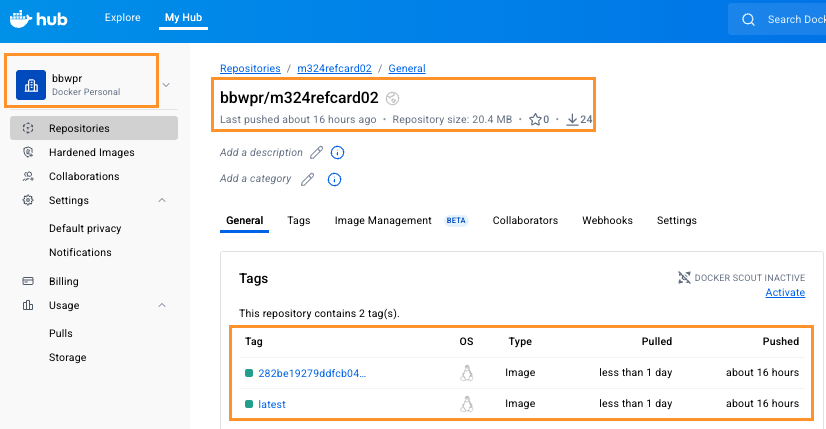
Task: Click the Usage chart icon
Action: (x=28, y=305)
